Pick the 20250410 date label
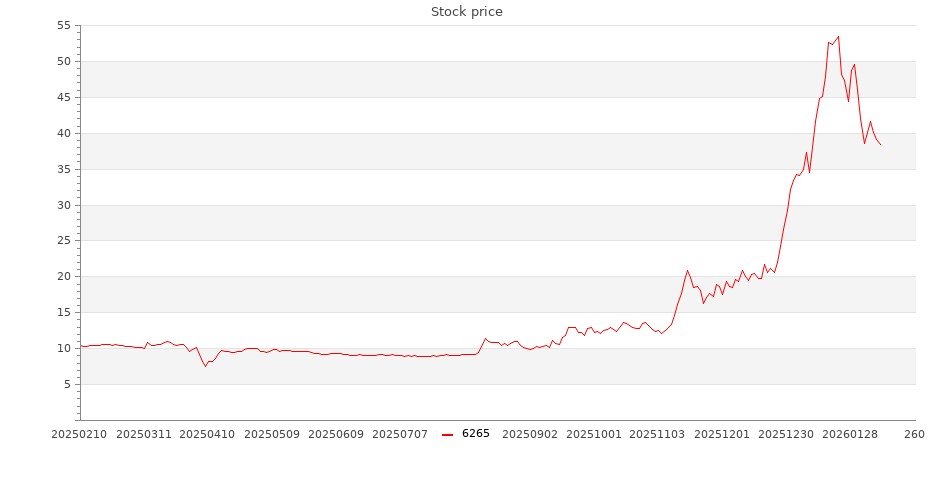Viewport: 935px width, 500px height. pos(207,434)
